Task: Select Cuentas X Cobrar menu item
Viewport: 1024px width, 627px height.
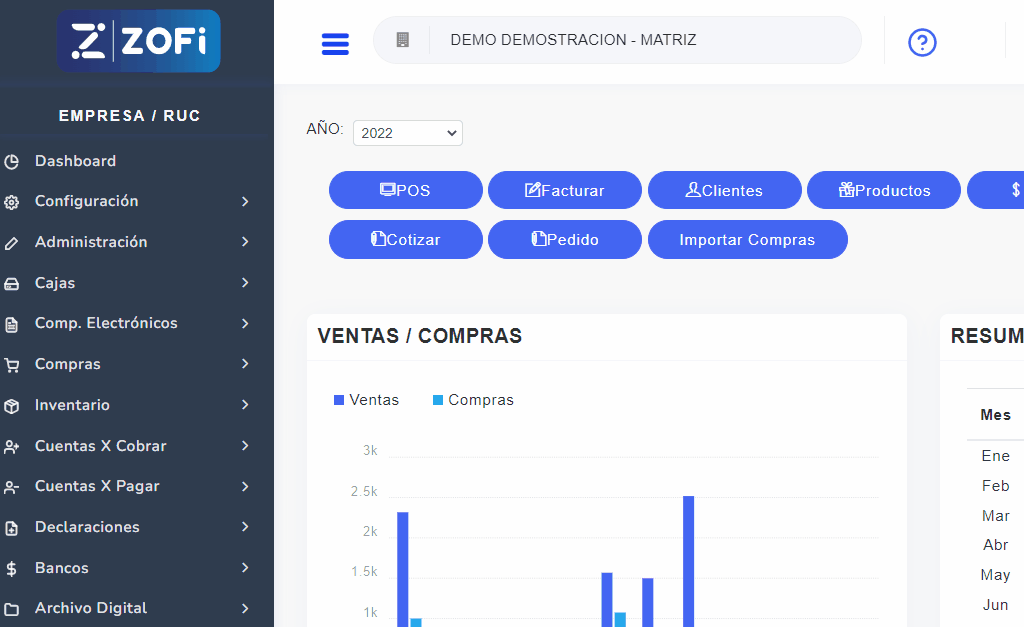Action: [100, 446]
